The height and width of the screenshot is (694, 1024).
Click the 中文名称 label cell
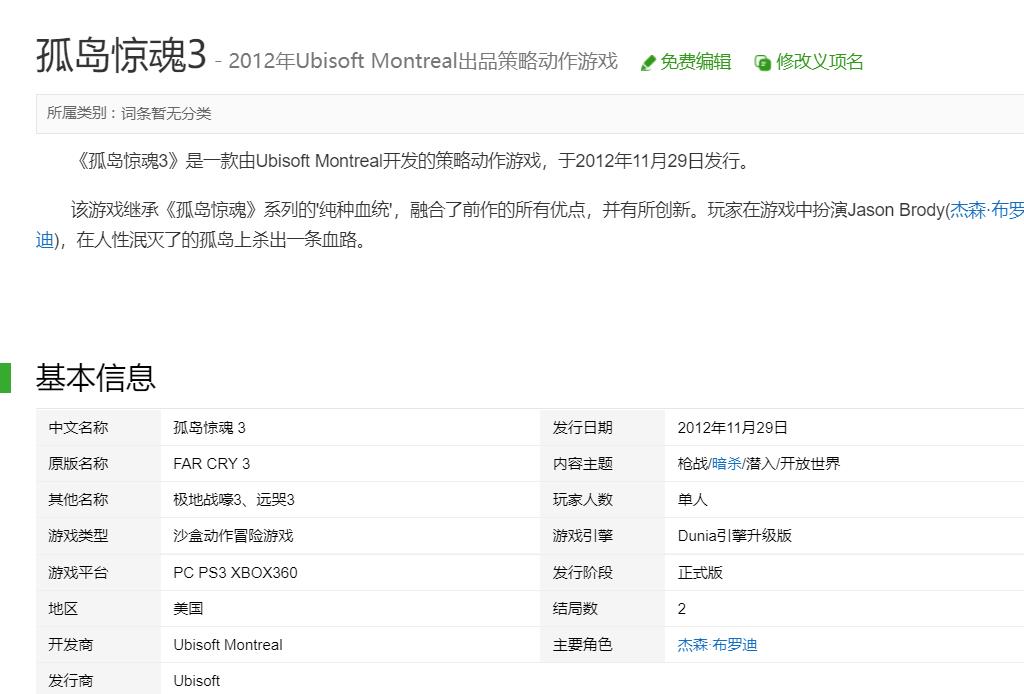coord(98,428)
